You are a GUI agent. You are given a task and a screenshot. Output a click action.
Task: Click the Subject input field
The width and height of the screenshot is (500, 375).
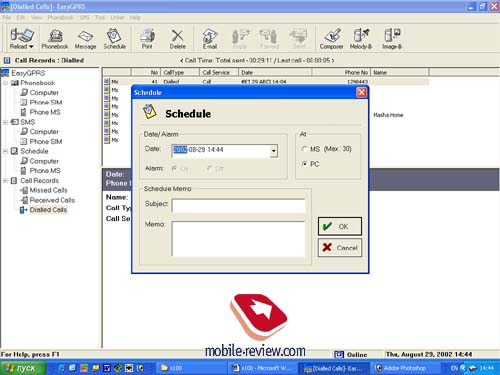238,206
